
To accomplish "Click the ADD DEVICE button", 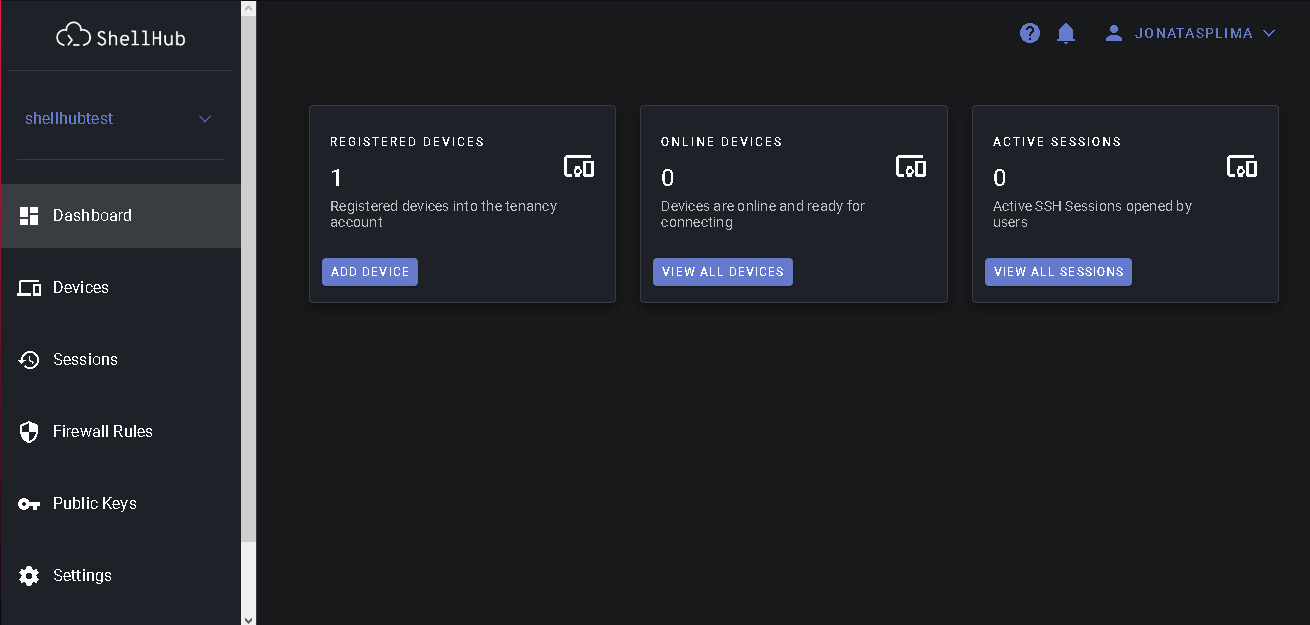I will pos(370,272).
